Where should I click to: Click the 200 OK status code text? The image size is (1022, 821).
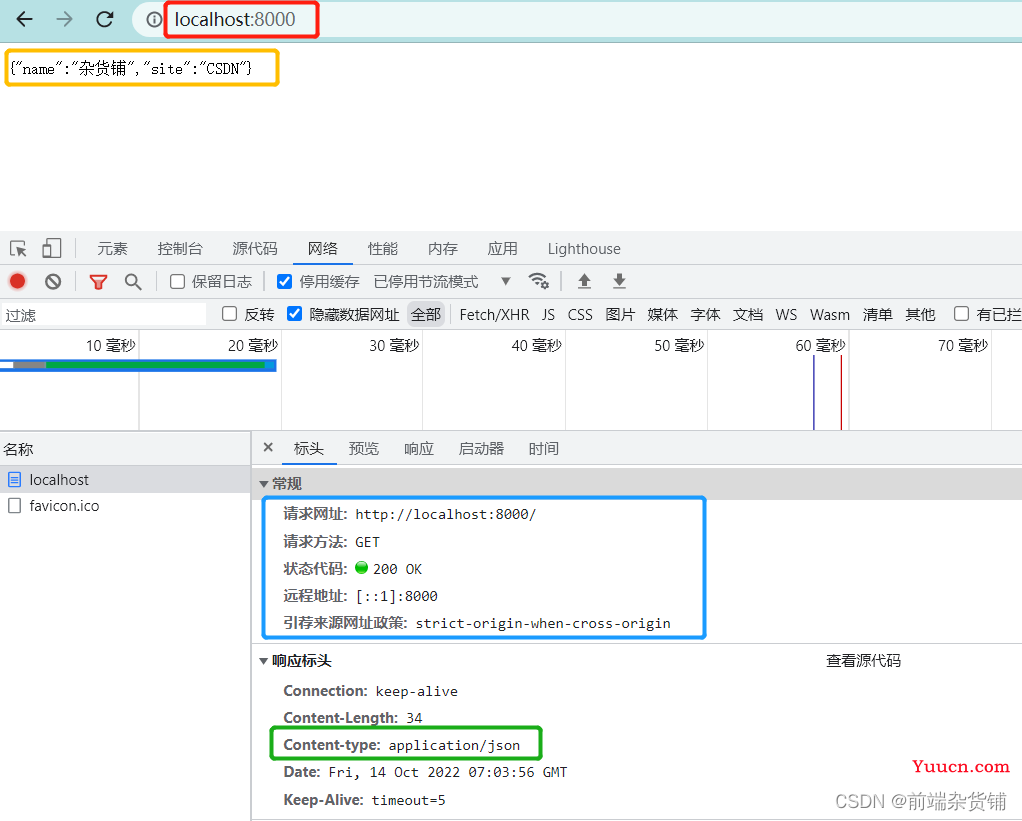(x=397, y=569)
